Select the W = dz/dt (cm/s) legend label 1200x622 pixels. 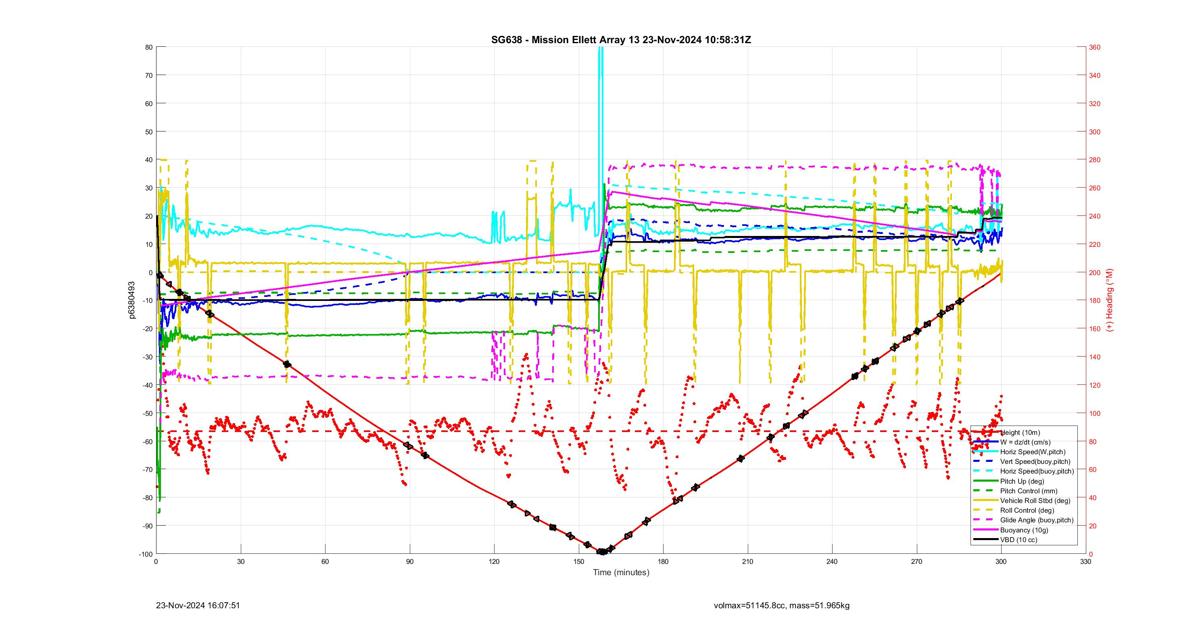[x=1026, y=442]
